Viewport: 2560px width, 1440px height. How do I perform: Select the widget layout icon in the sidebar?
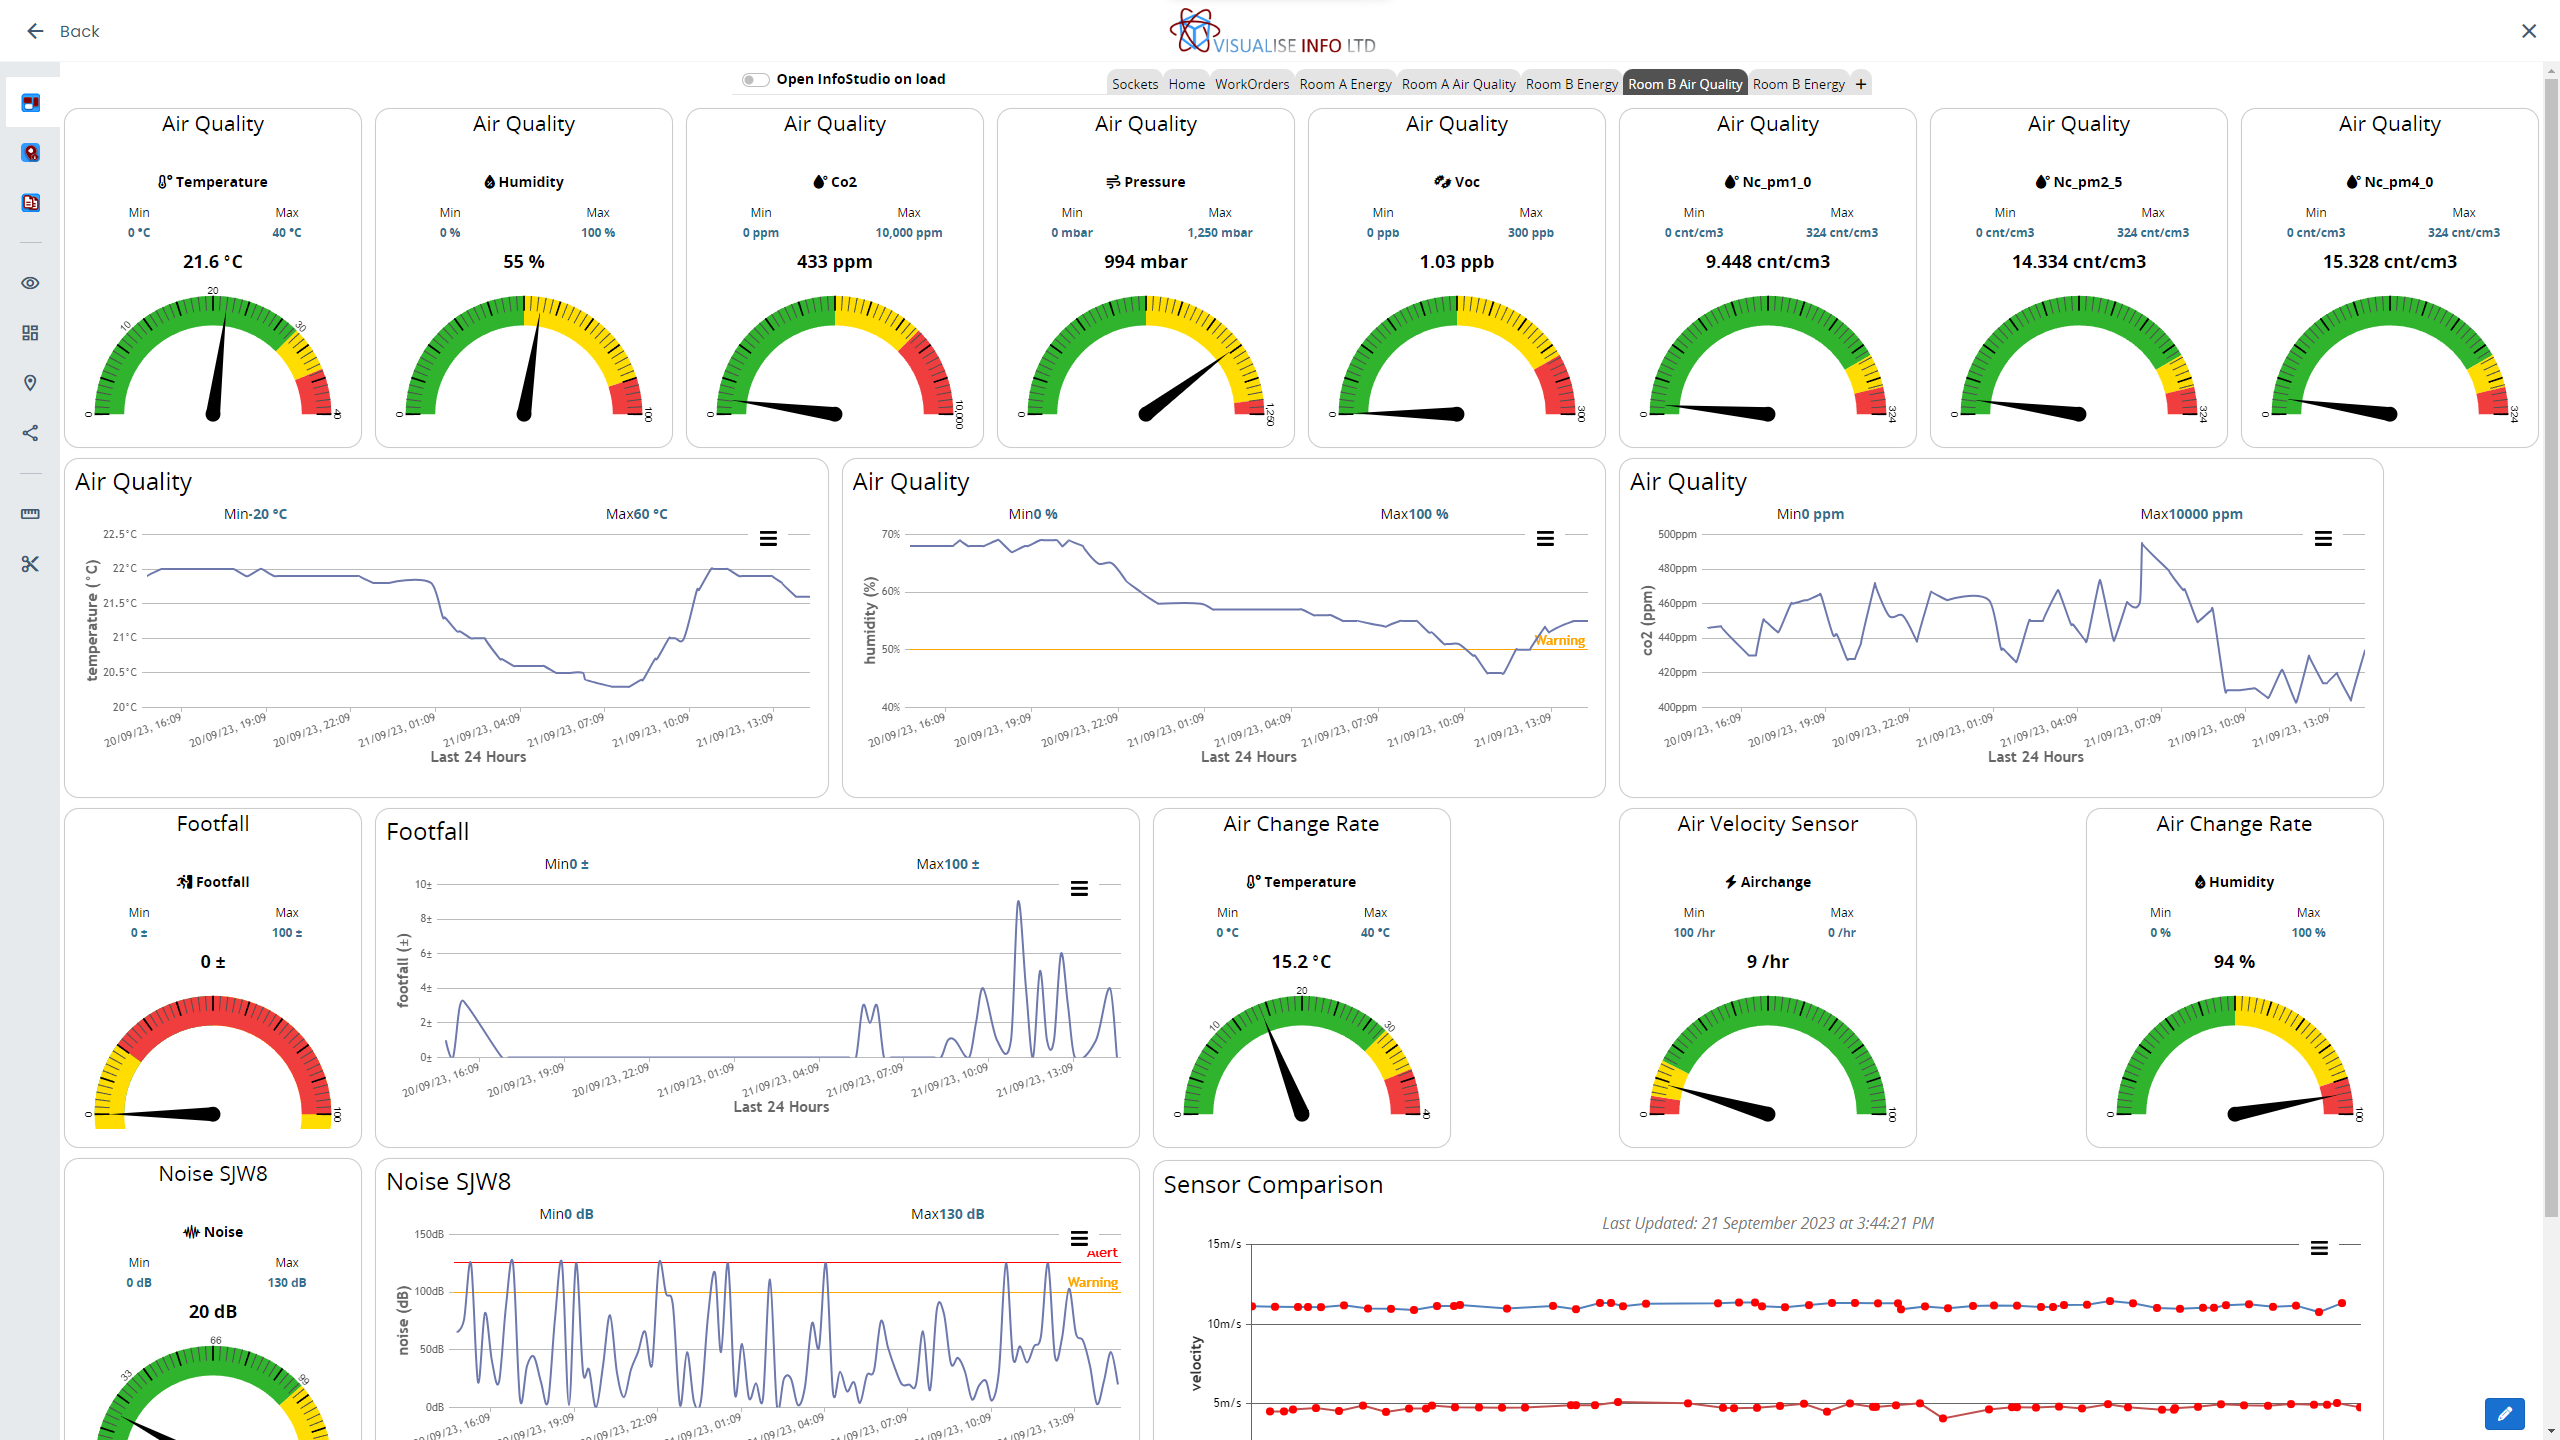pos(30,333)
